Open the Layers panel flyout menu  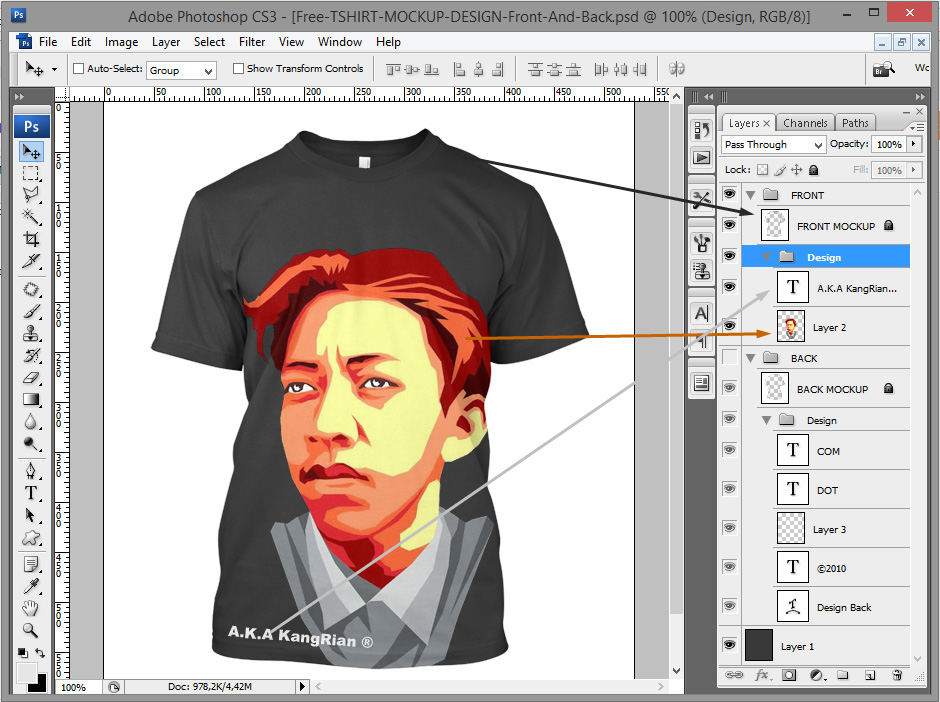pos(917,127)
